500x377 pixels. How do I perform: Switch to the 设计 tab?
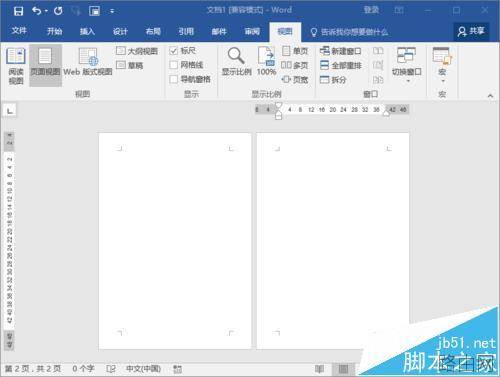(120, 31)
